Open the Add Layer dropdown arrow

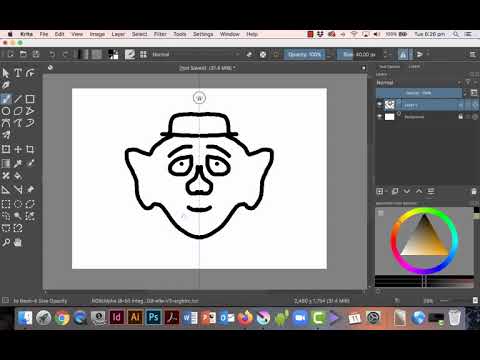[386, 191]
